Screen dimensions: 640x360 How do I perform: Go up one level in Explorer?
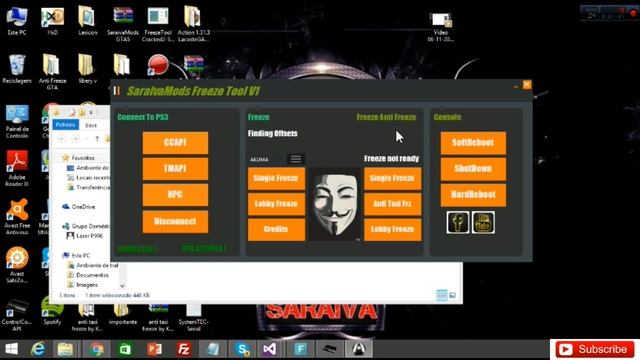pos(97,139)
